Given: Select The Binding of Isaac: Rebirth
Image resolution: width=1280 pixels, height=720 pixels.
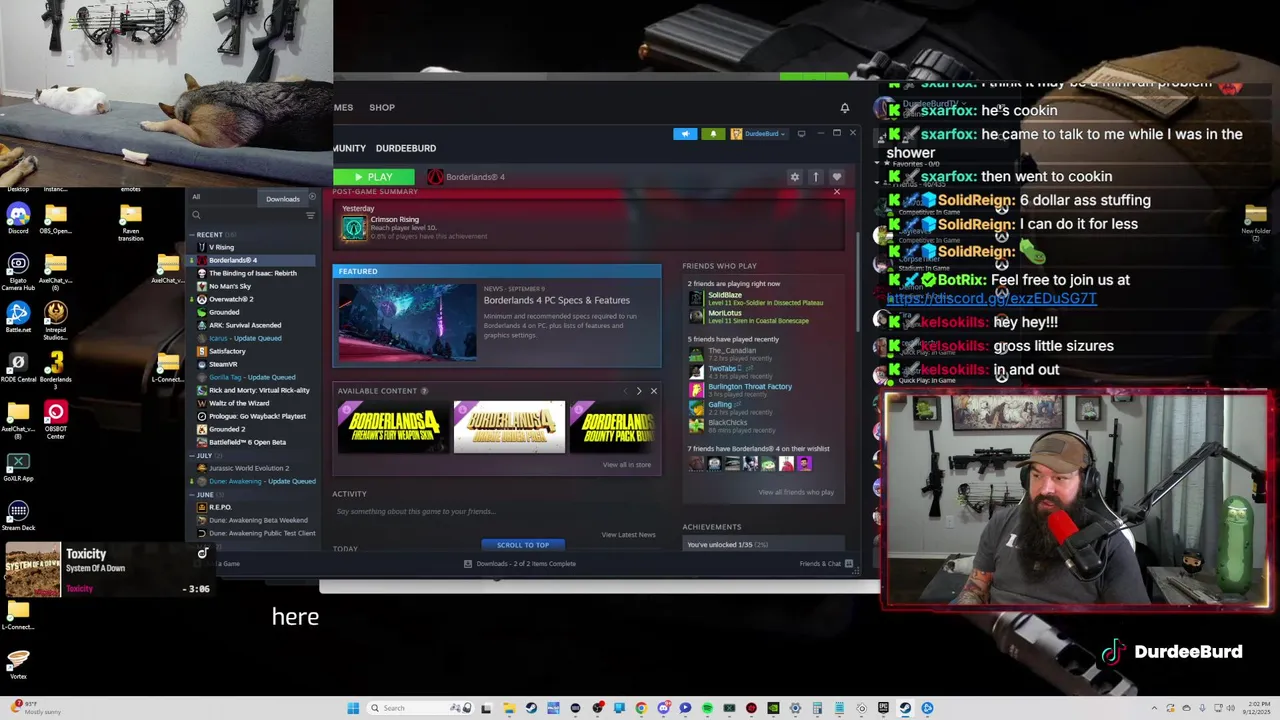Looking at the screenshot, I should pyautogui.click(x=252, y=273).
